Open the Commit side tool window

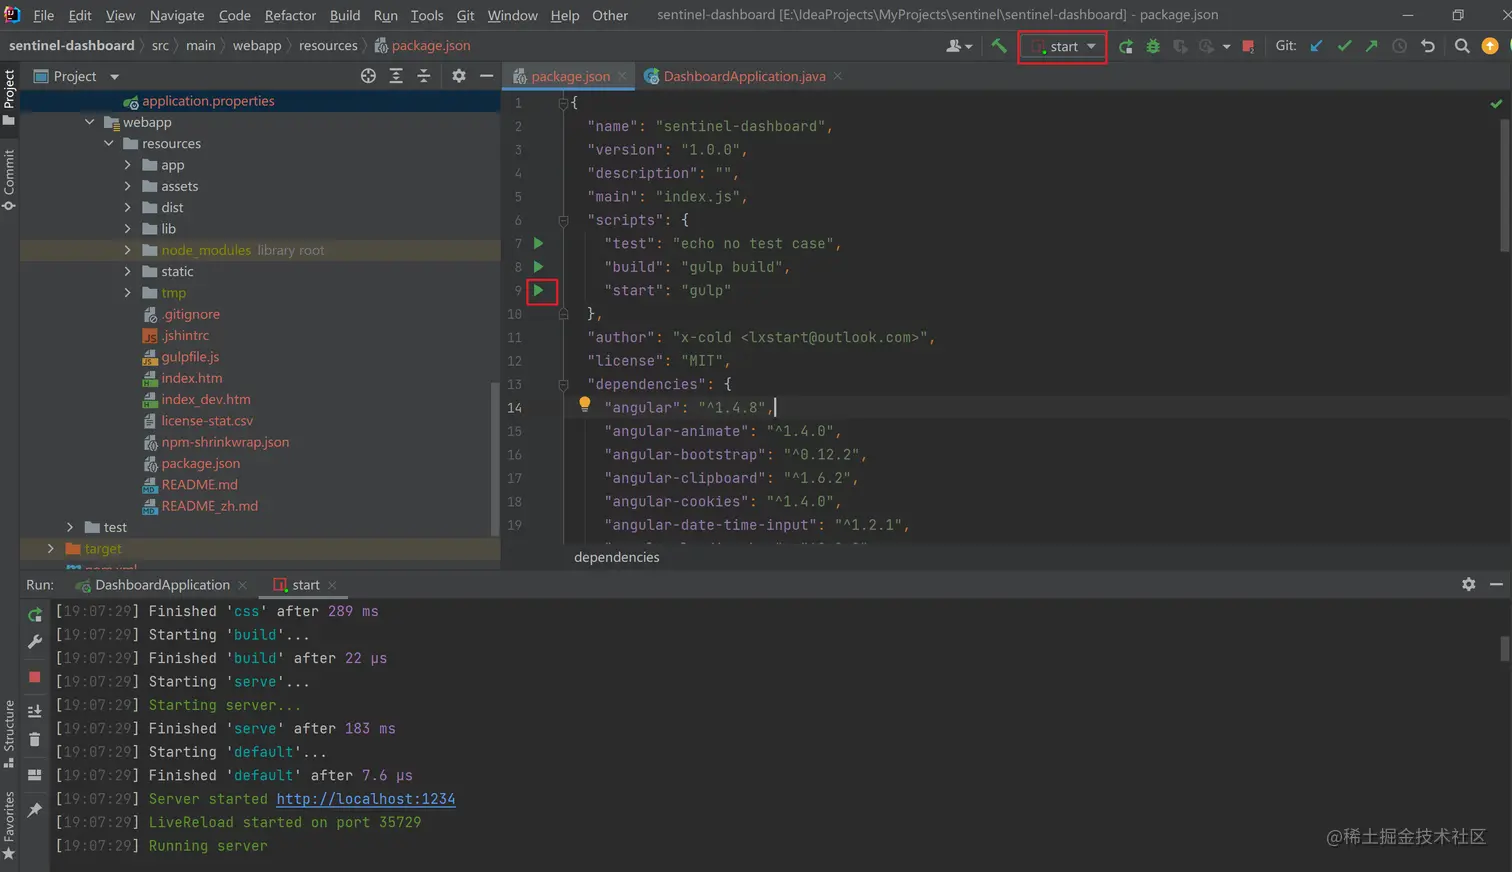point(9,180)
